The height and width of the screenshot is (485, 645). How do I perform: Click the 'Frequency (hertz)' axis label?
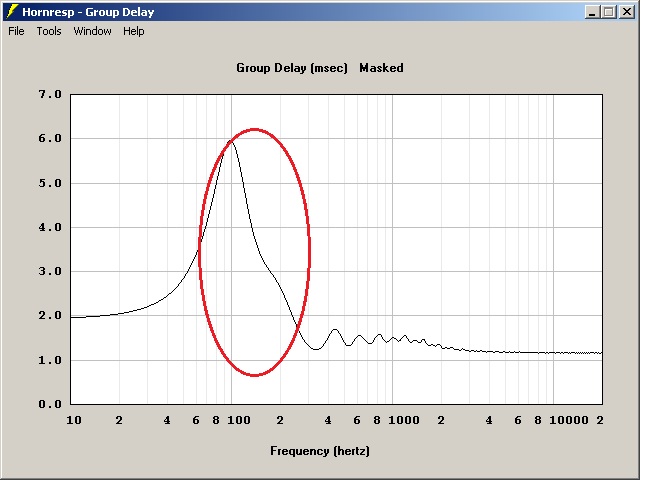(320, 451)
